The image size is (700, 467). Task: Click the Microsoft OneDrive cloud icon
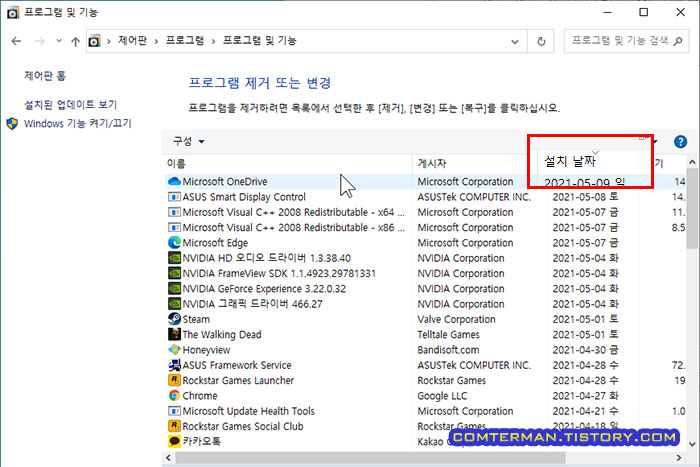174,181
